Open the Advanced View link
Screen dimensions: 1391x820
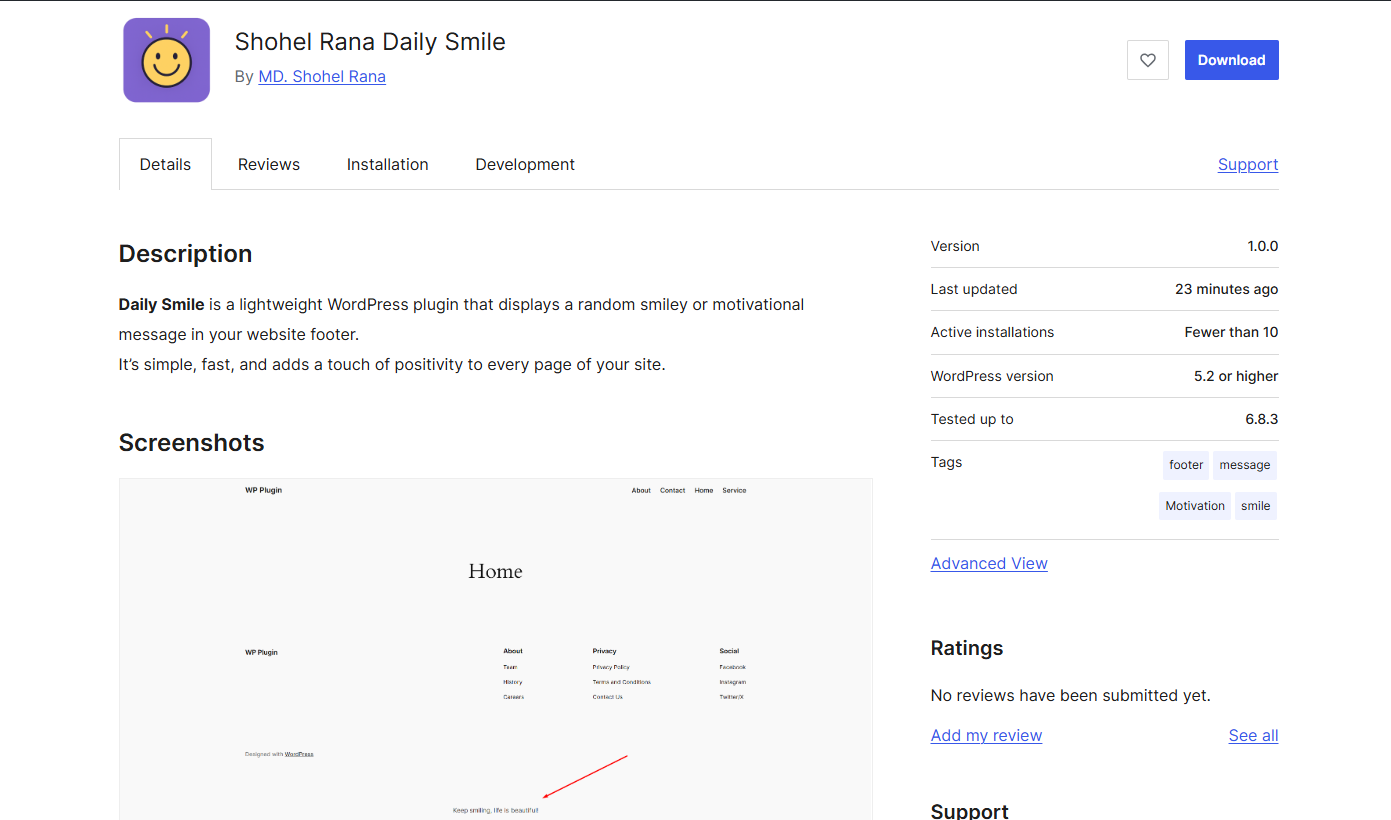(x=988, y=564)
